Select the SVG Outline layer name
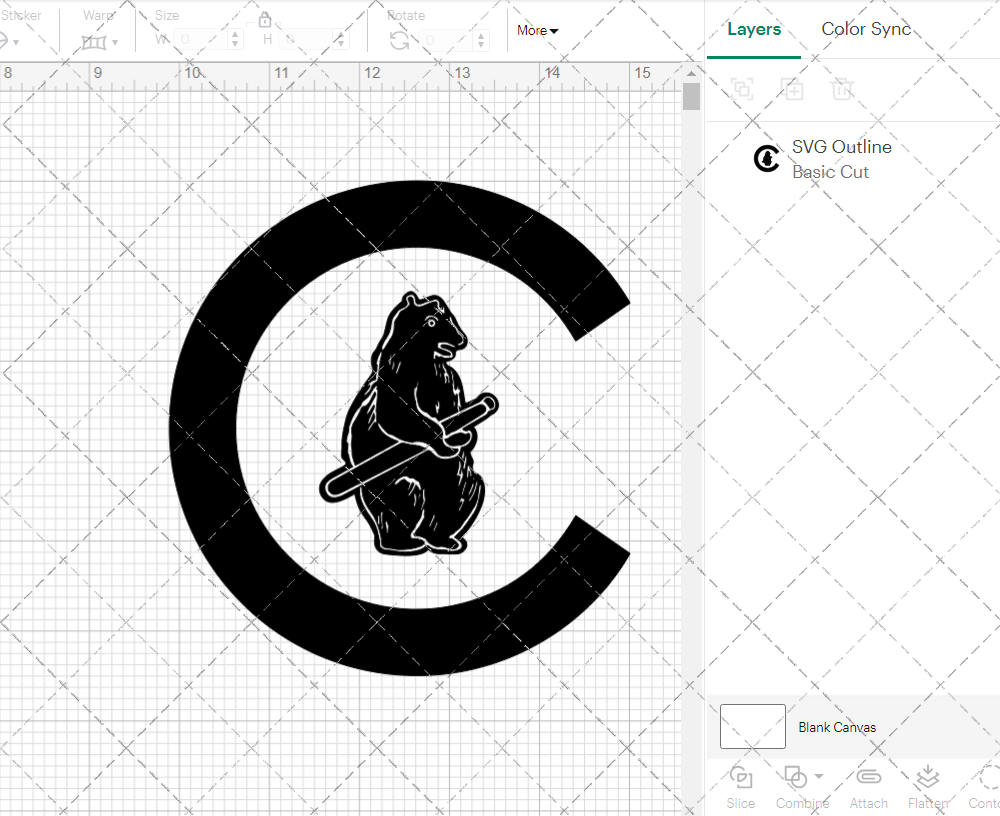 click(x=842, y=147)
